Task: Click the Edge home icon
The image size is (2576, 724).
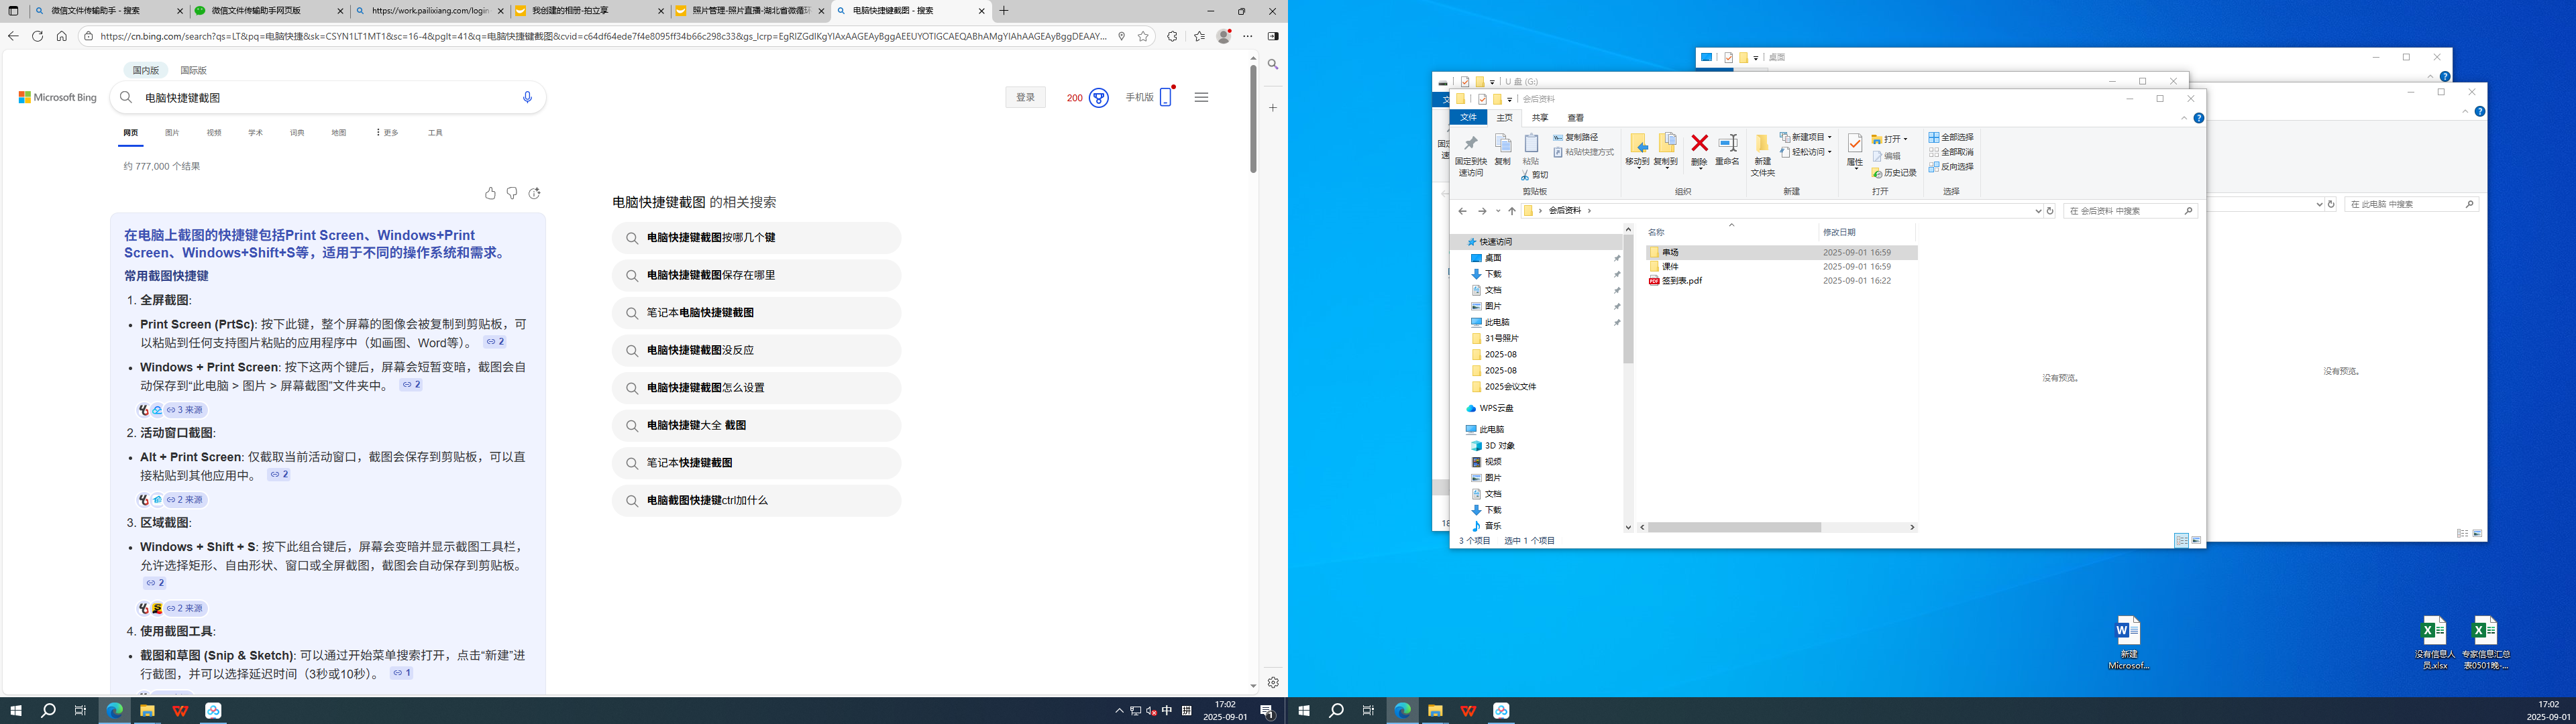Action: 62,36
